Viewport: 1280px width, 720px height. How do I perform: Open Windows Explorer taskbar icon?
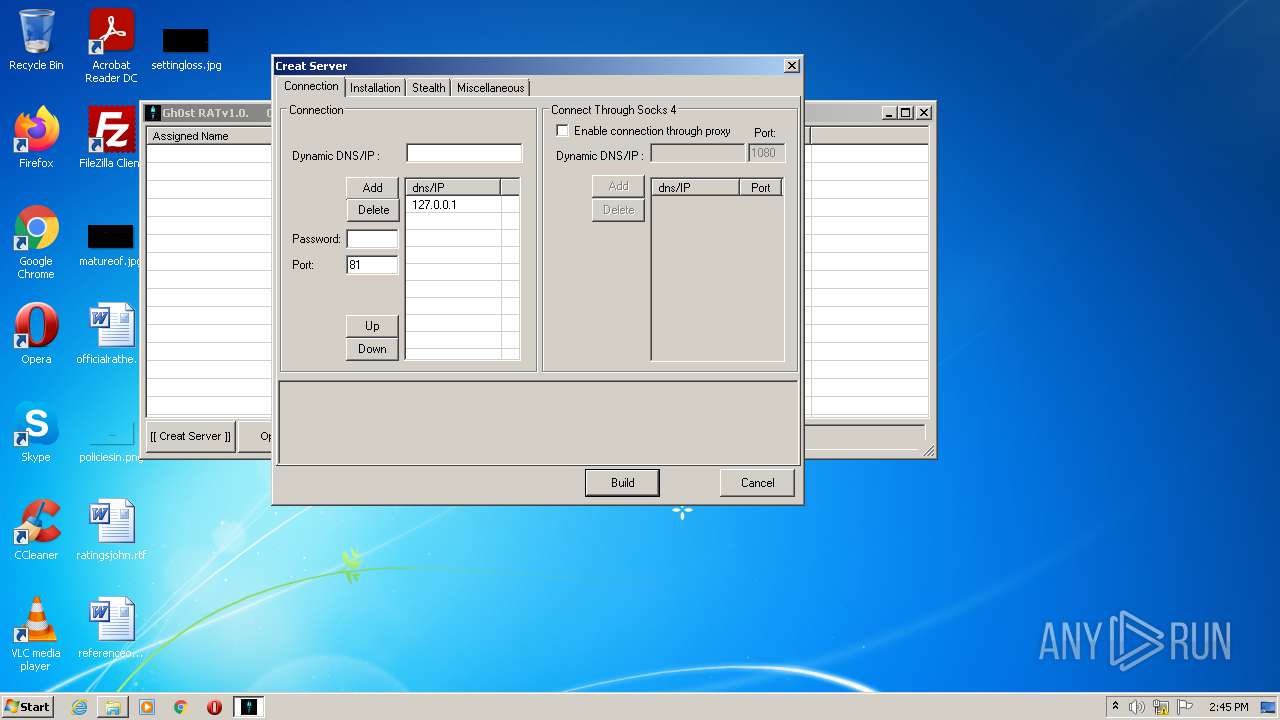click(113, 707)
